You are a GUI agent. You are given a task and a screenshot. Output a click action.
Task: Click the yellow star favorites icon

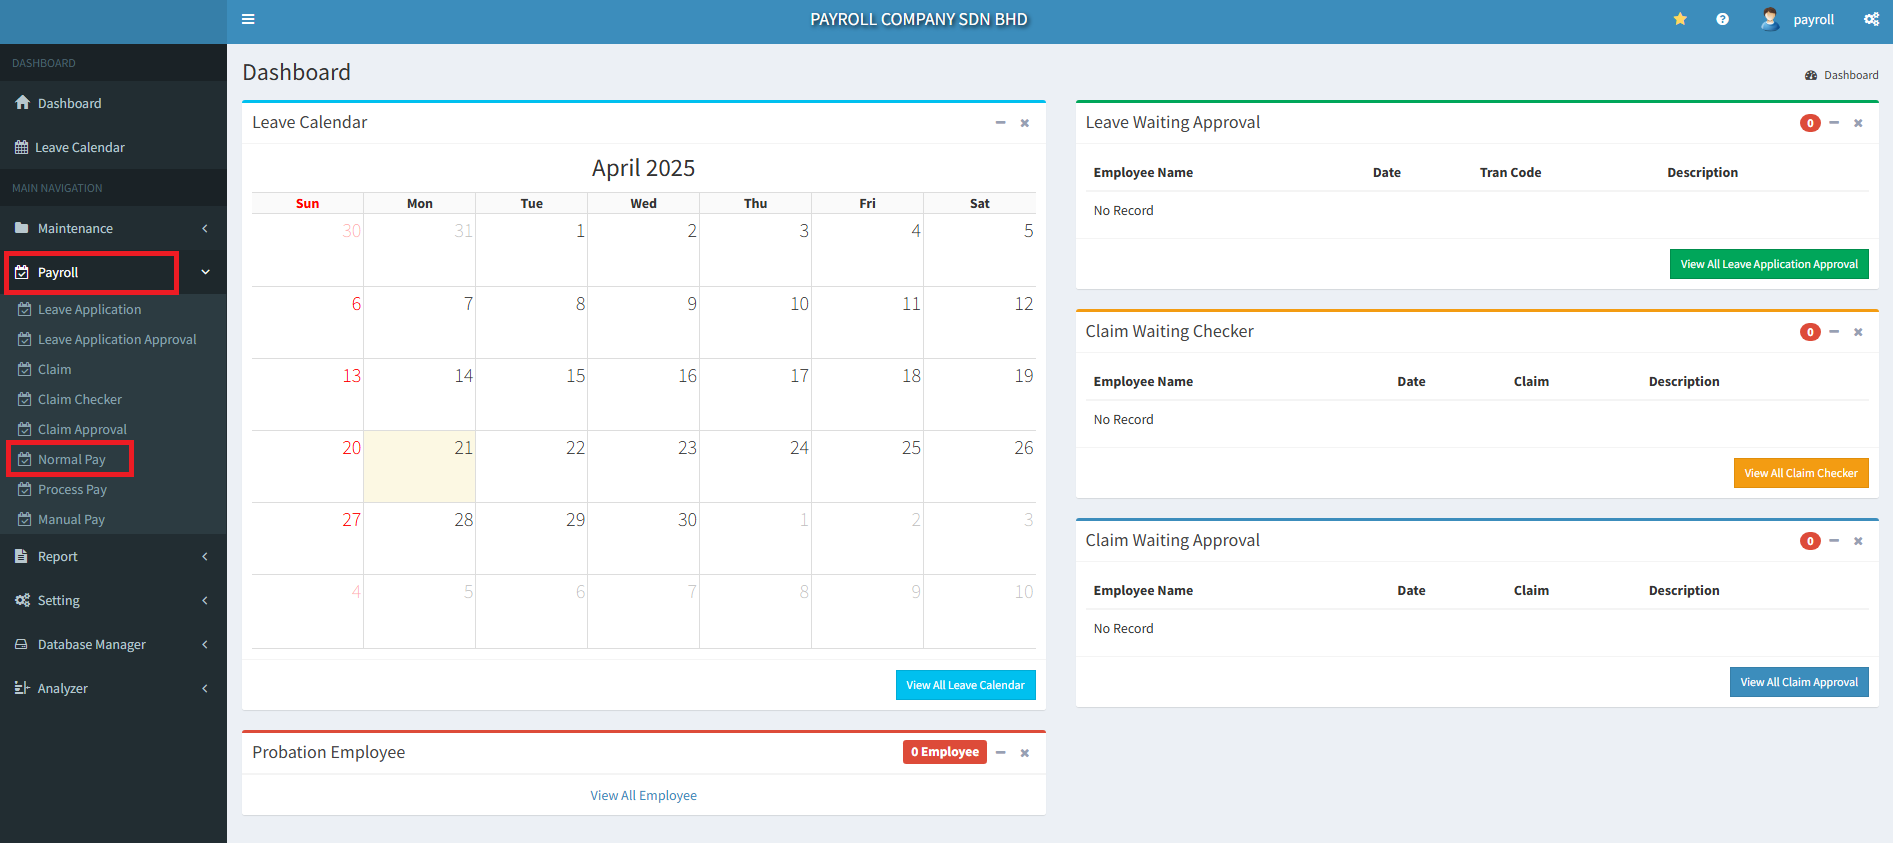[x=1680, y=19]
